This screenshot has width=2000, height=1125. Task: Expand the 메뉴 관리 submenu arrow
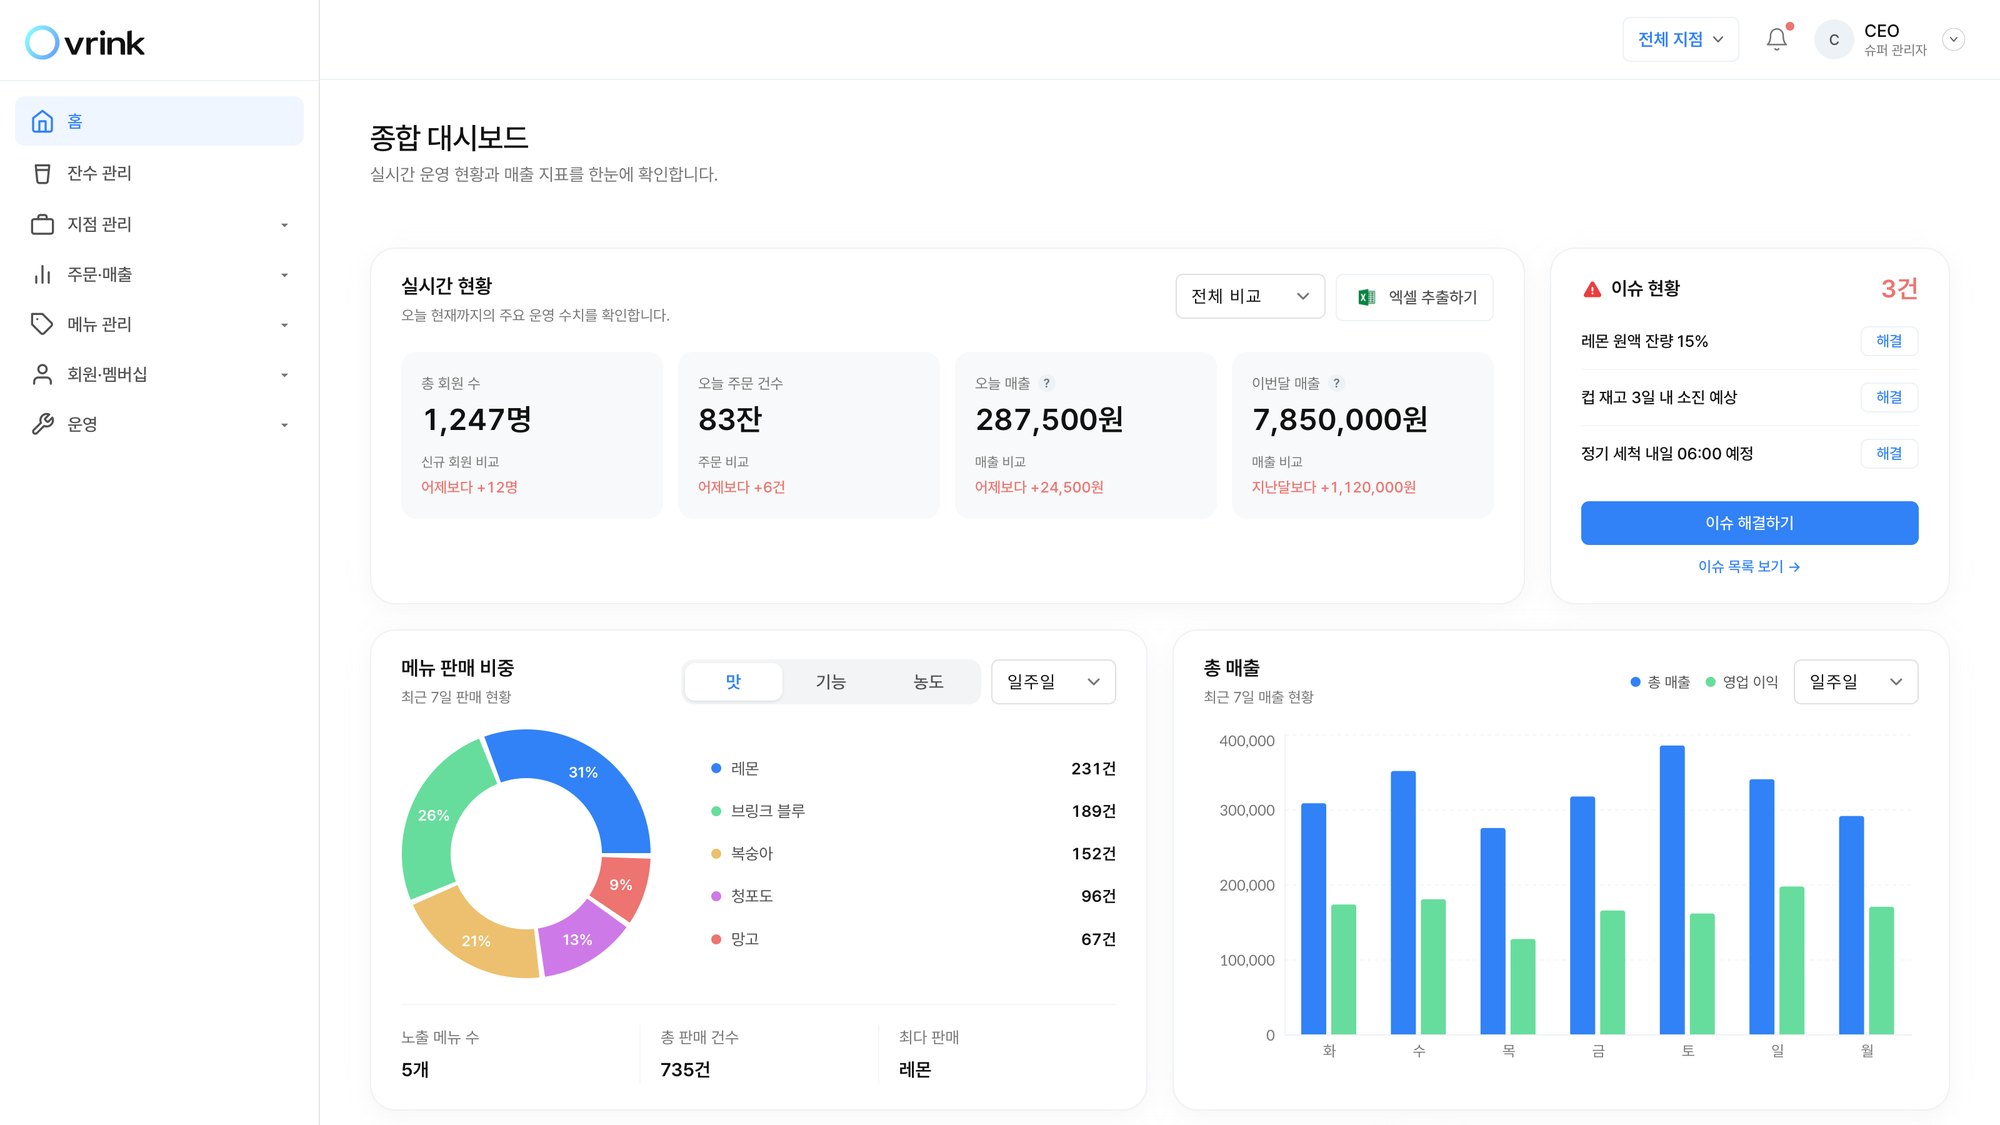284,325
